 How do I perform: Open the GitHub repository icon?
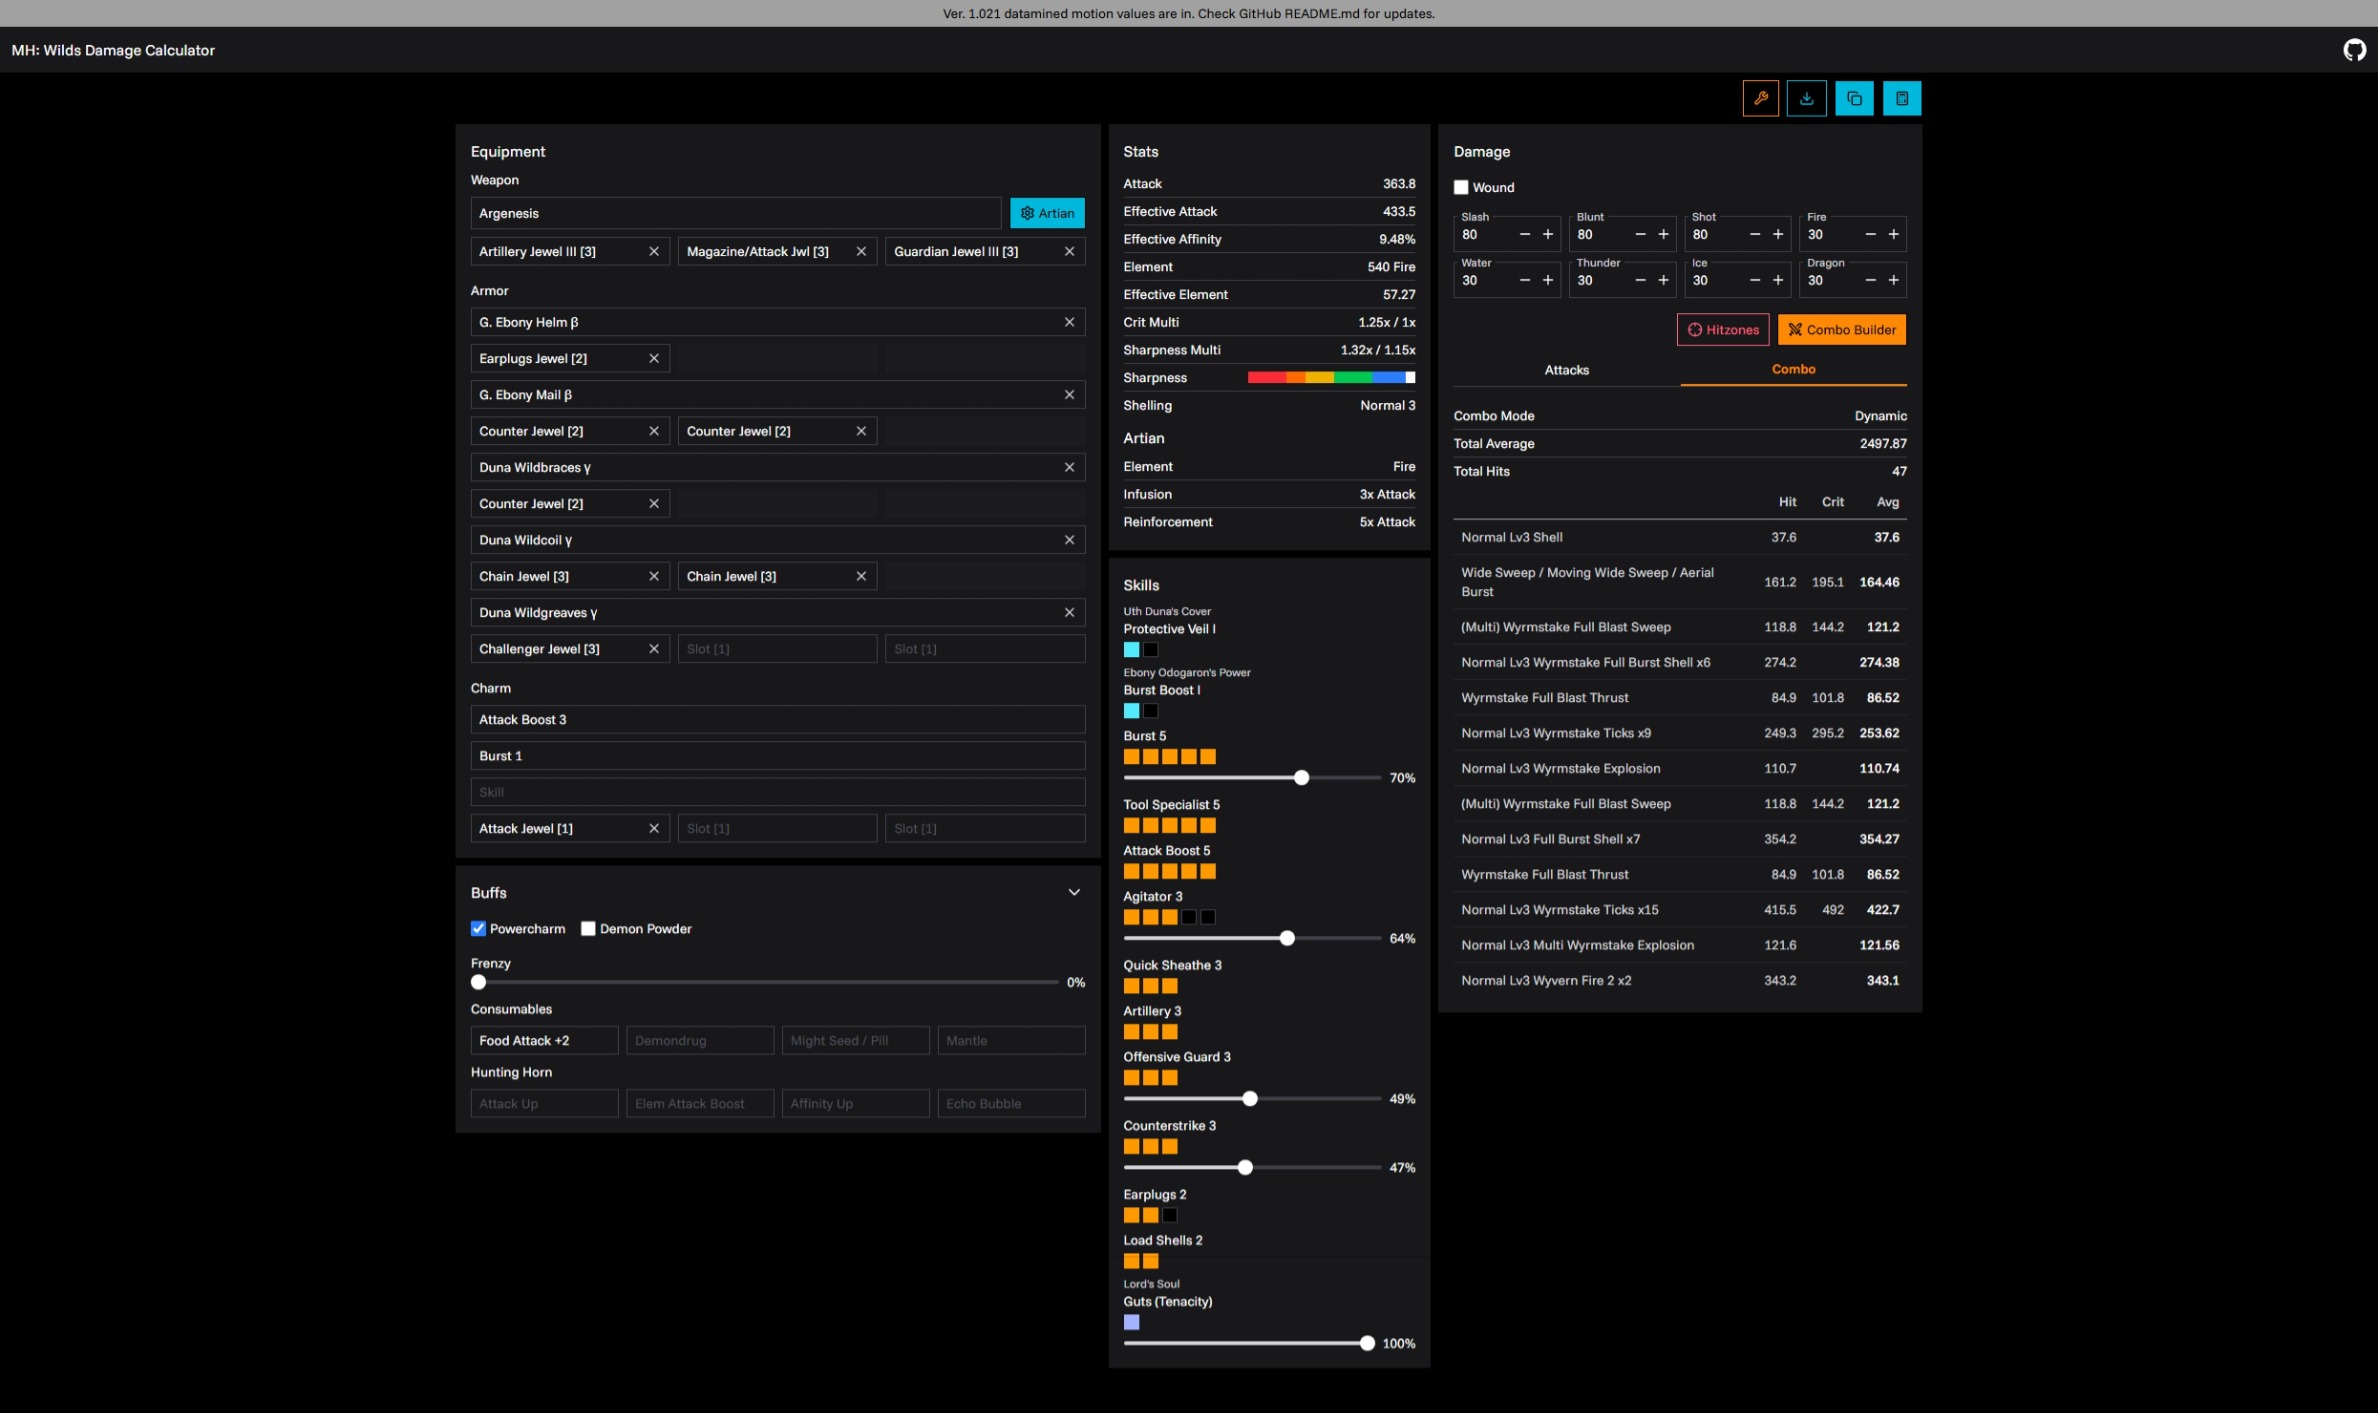(x=2354, y=50)
